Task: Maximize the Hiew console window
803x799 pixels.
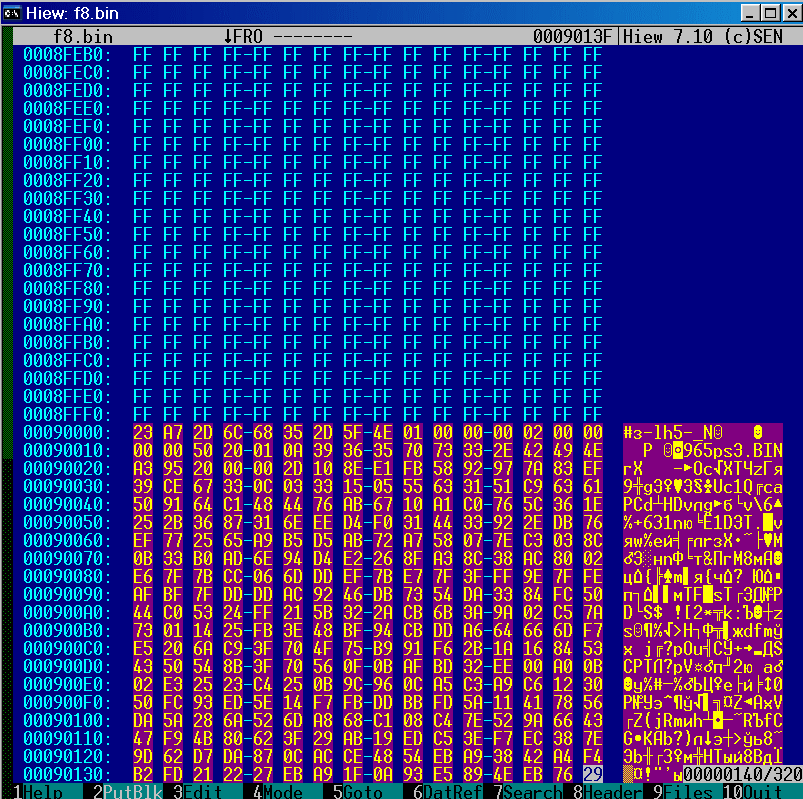Action: coord(768,13)
